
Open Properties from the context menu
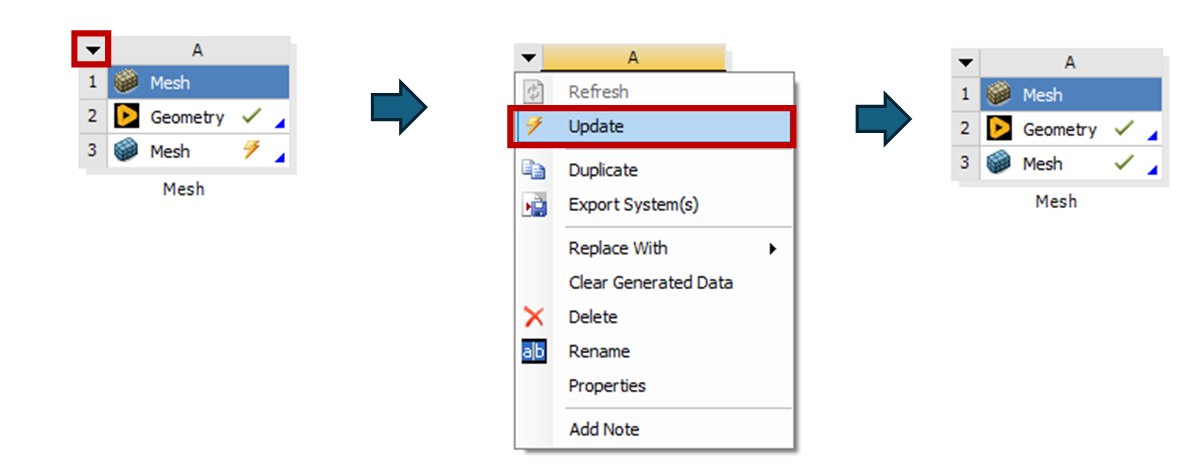coord(607,386)
